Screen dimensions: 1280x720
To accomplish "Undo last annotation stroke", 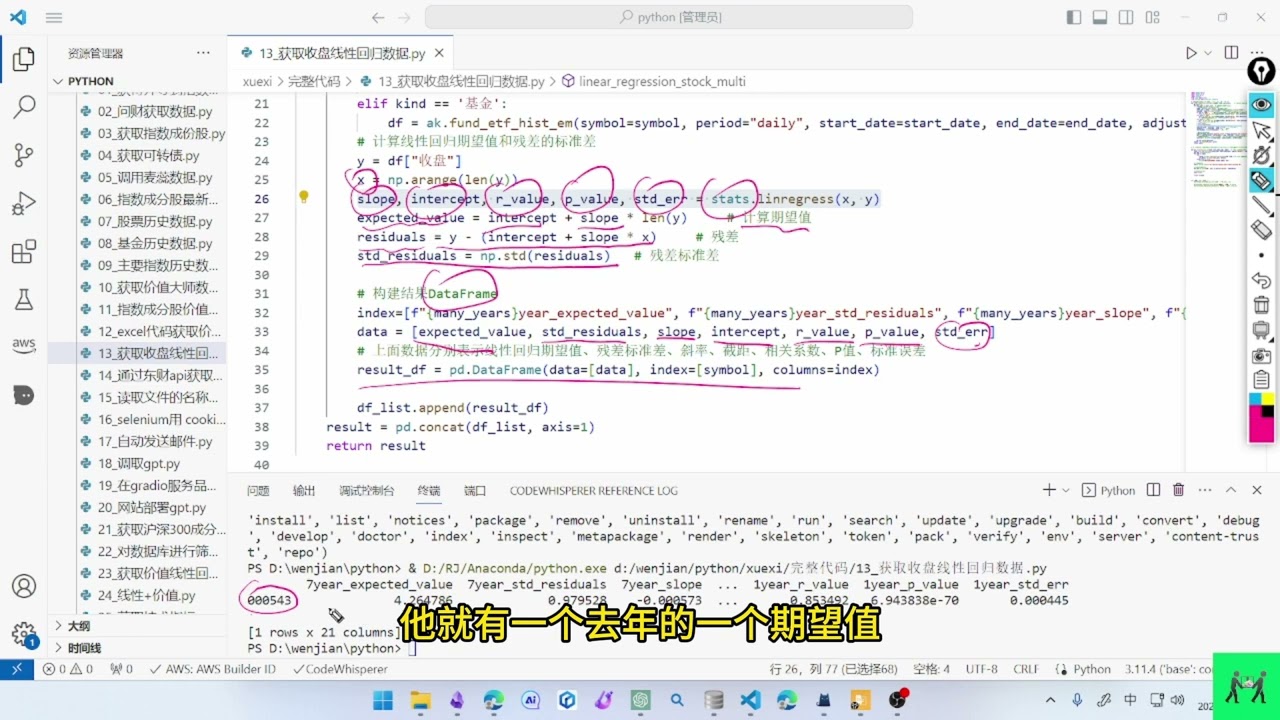I will point(1262,281).
